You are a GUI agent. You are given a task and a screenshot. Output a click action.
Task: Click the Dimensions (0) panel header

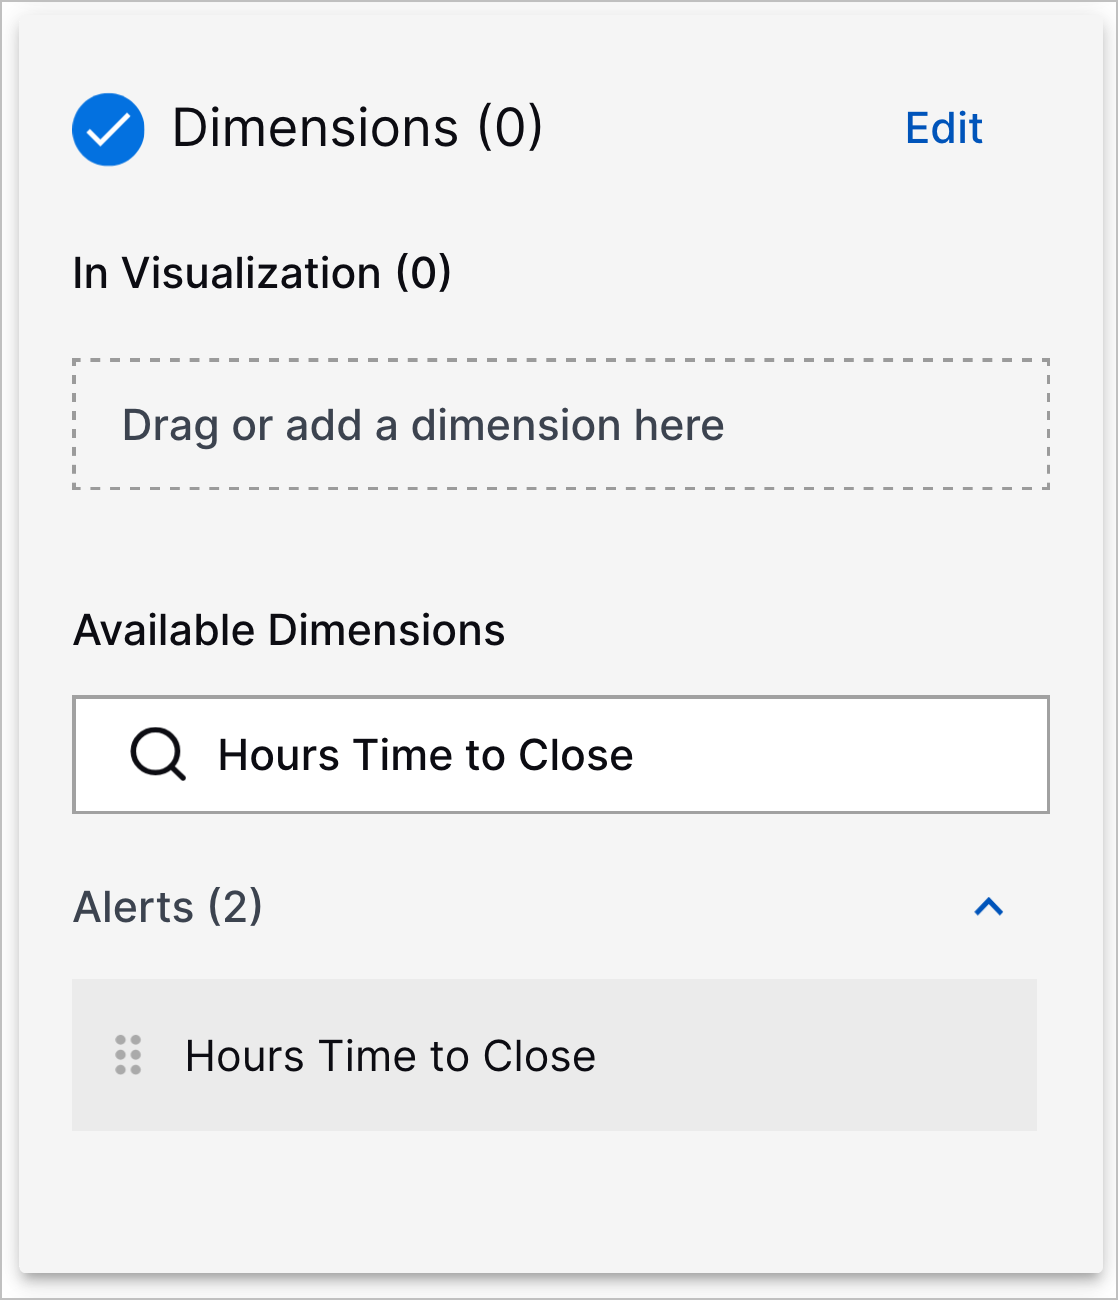[x=357, y=128]
